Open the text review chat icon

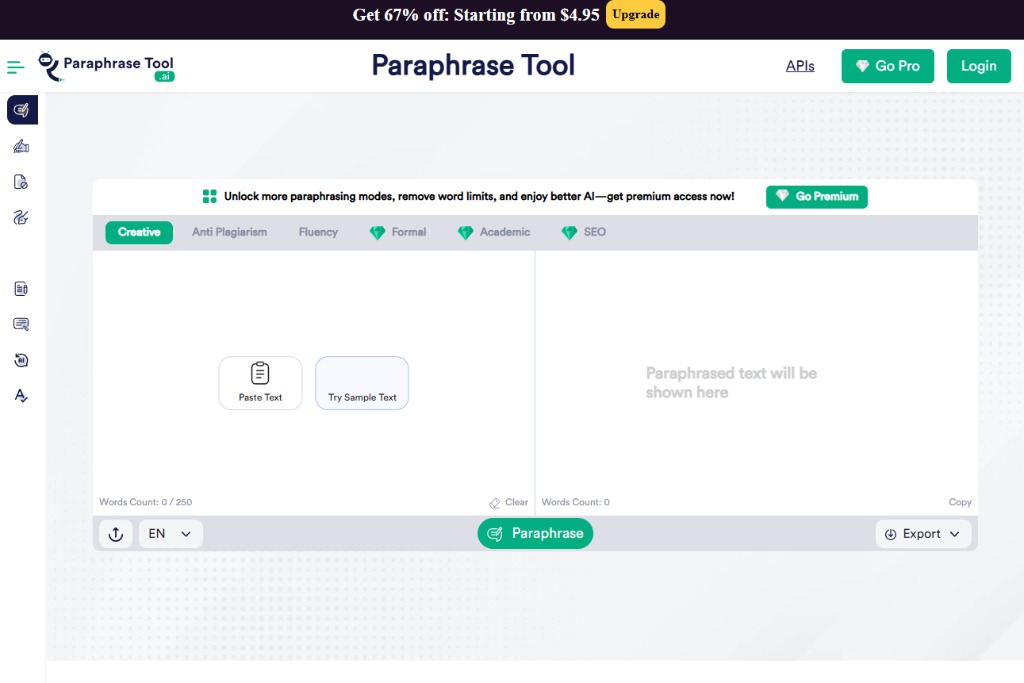20,324
